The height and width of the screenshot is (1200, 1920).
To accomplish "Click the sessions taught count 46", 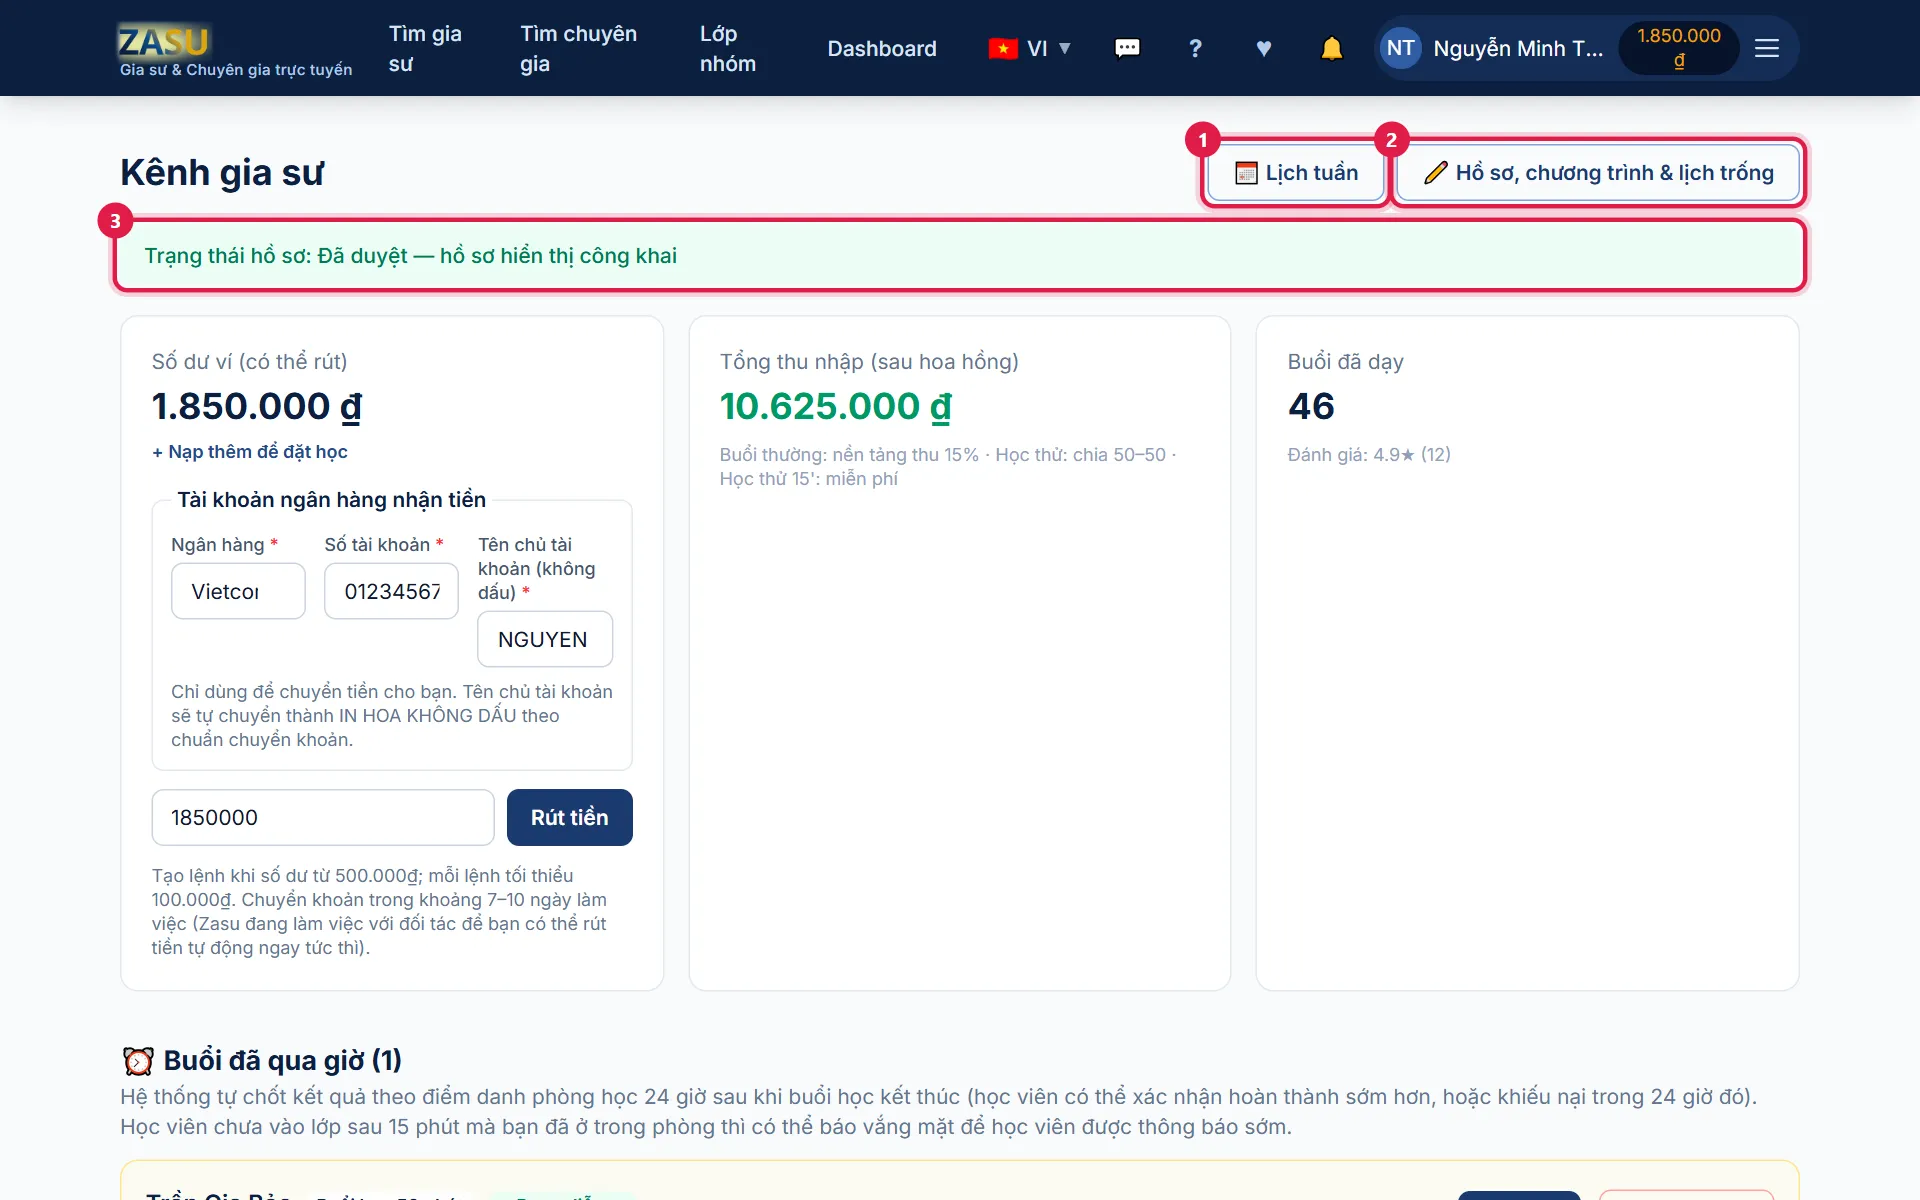I will click(x=1311, y=406).
